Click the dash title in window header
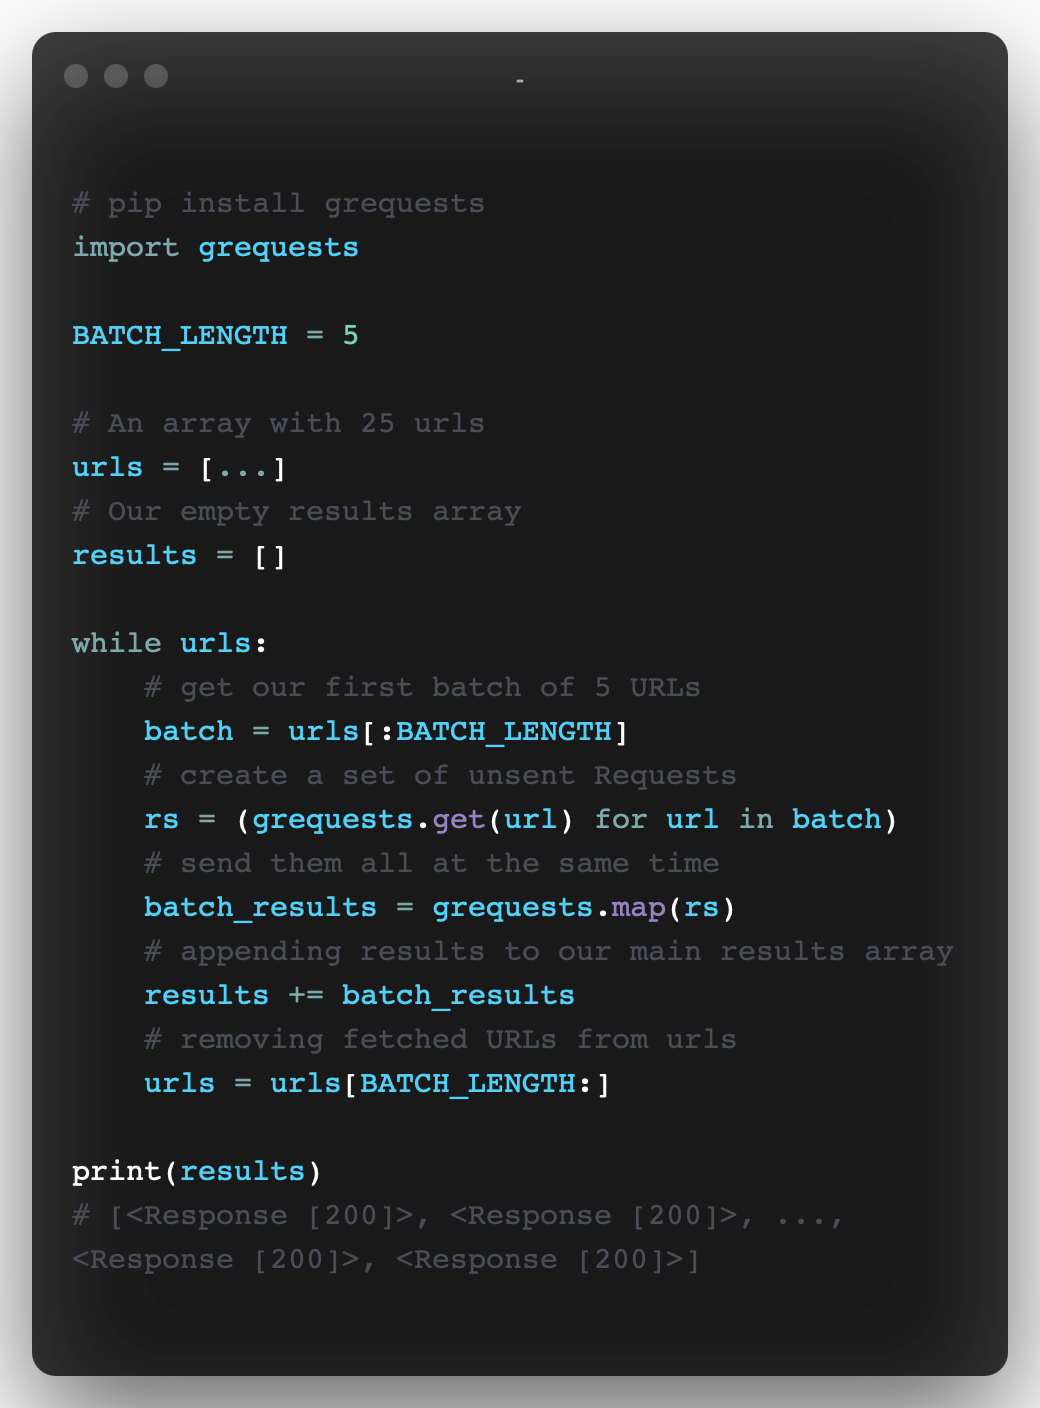The width and height of the screenshot is (1040, 1408). point(520,80)
